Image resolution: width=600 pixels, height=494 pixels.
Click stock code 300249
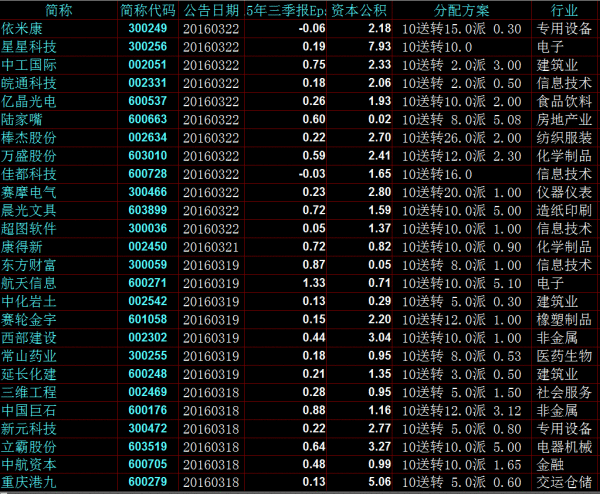pyautogui.click(x=148, y=28)
